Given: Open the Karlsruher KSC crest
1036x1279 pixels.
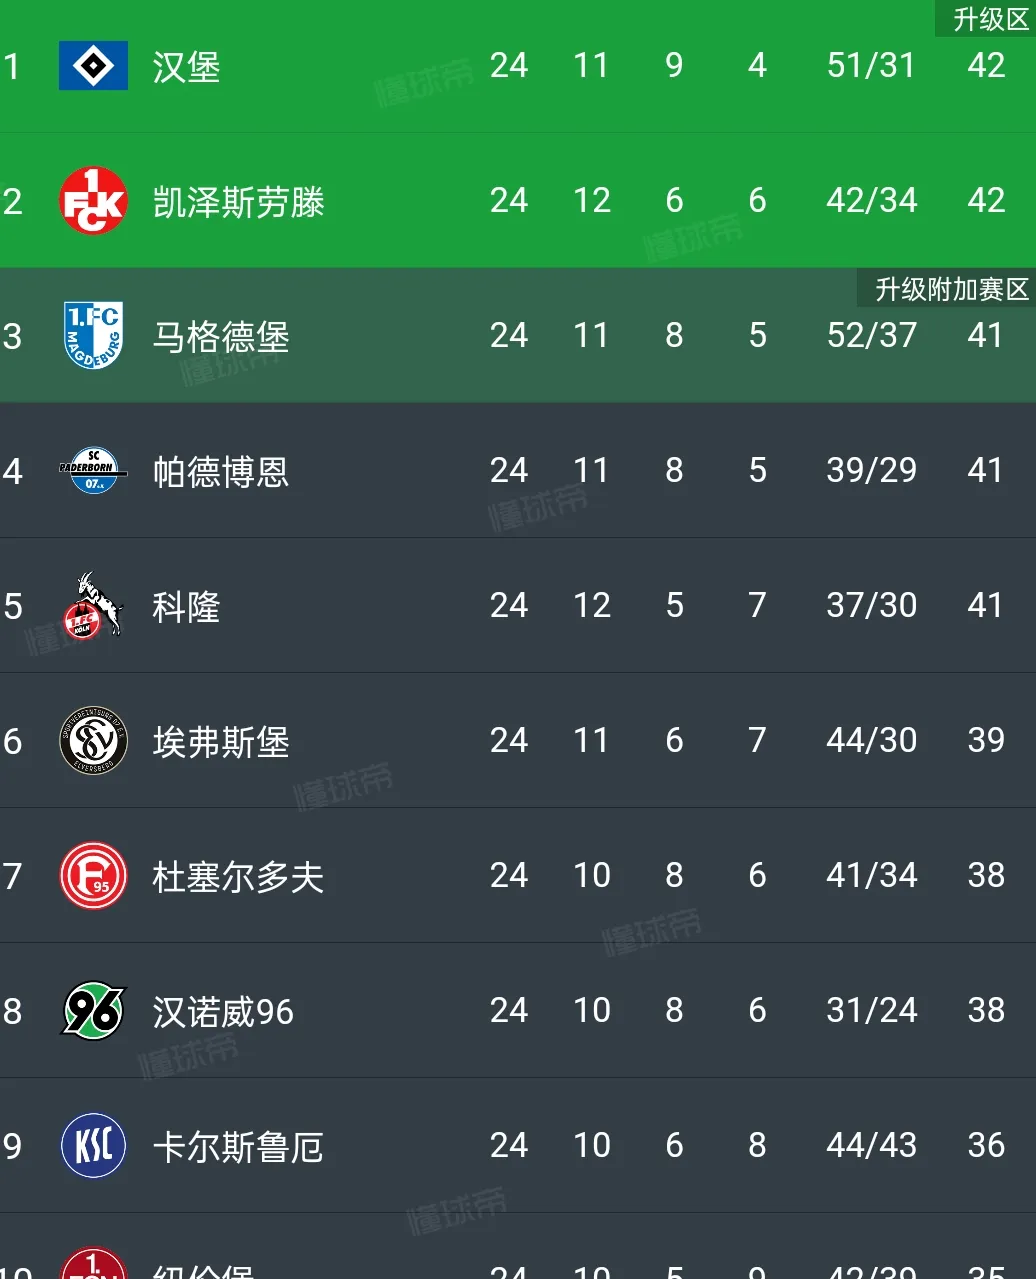Looking at the screenshot, I should click(x=93, y=1145).
